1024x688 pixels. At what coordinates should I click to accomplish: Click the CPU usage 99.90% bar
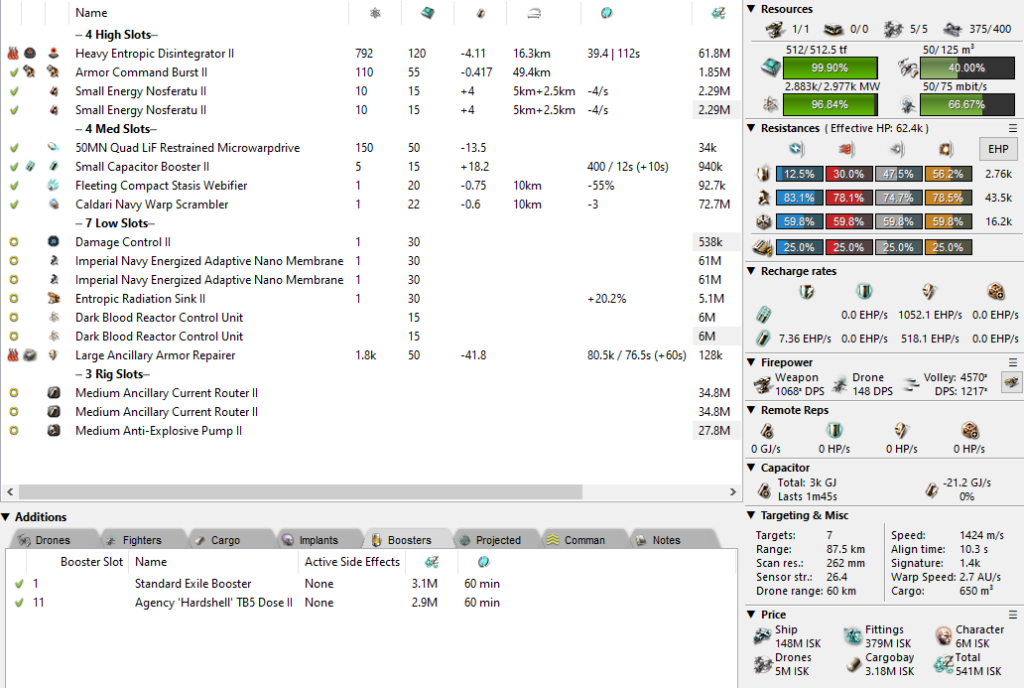click(830, 67)
